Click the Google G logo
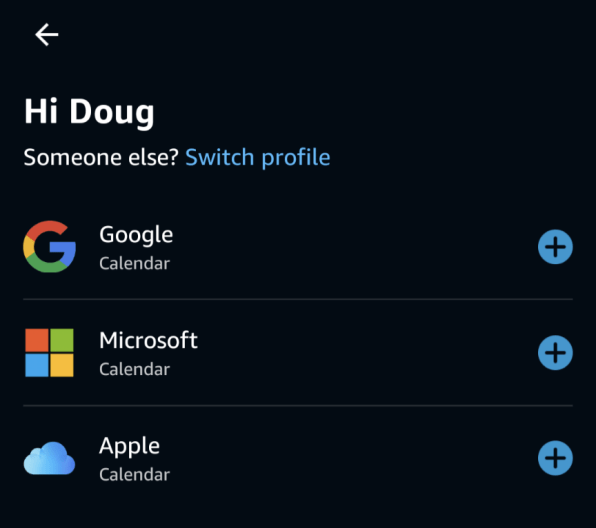The width and height of the screenshot is (596, 528). 49,246
